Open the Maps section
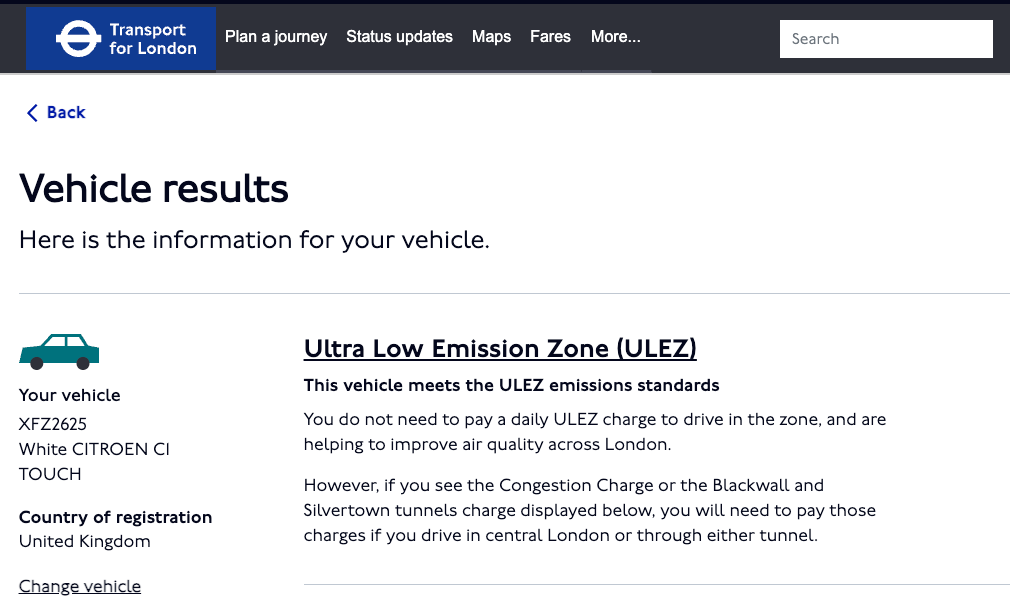This screenshot has width=1010, height=608. point(491,37)
